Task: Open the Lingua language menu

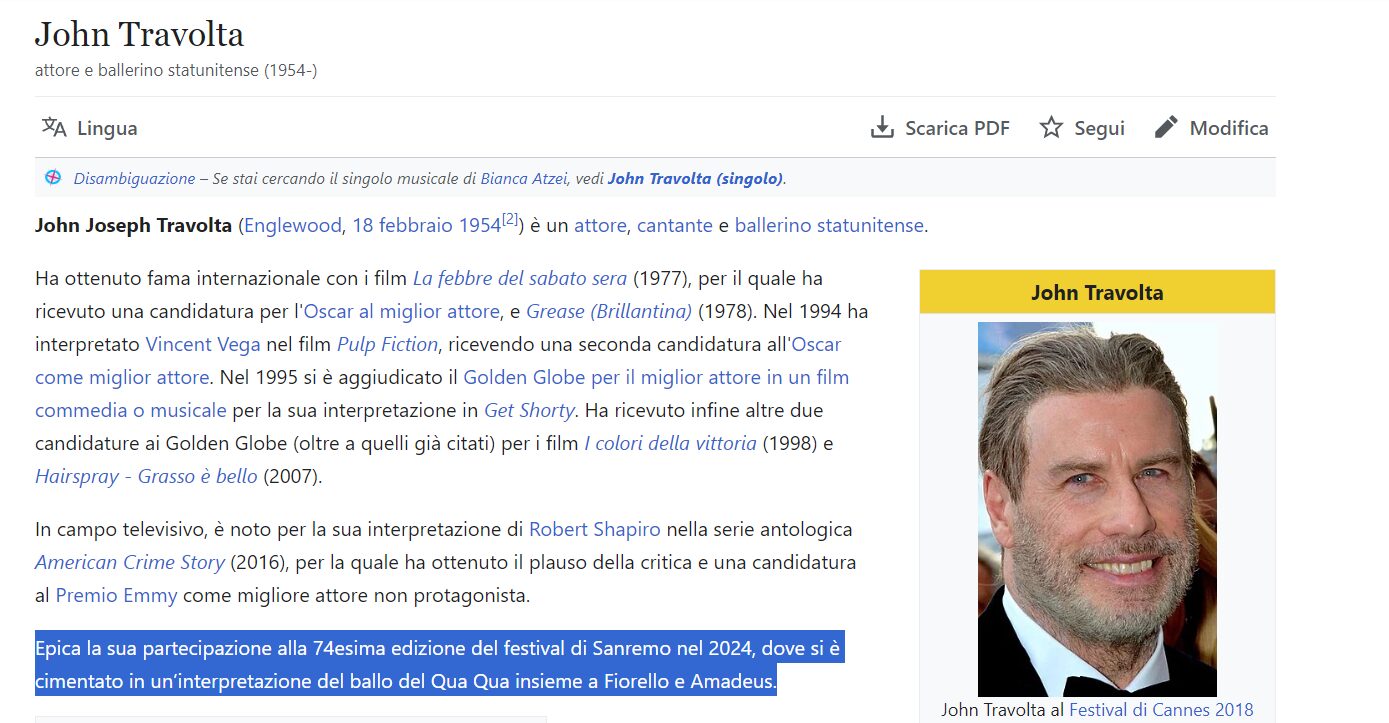Action: (x=107, y=128)
